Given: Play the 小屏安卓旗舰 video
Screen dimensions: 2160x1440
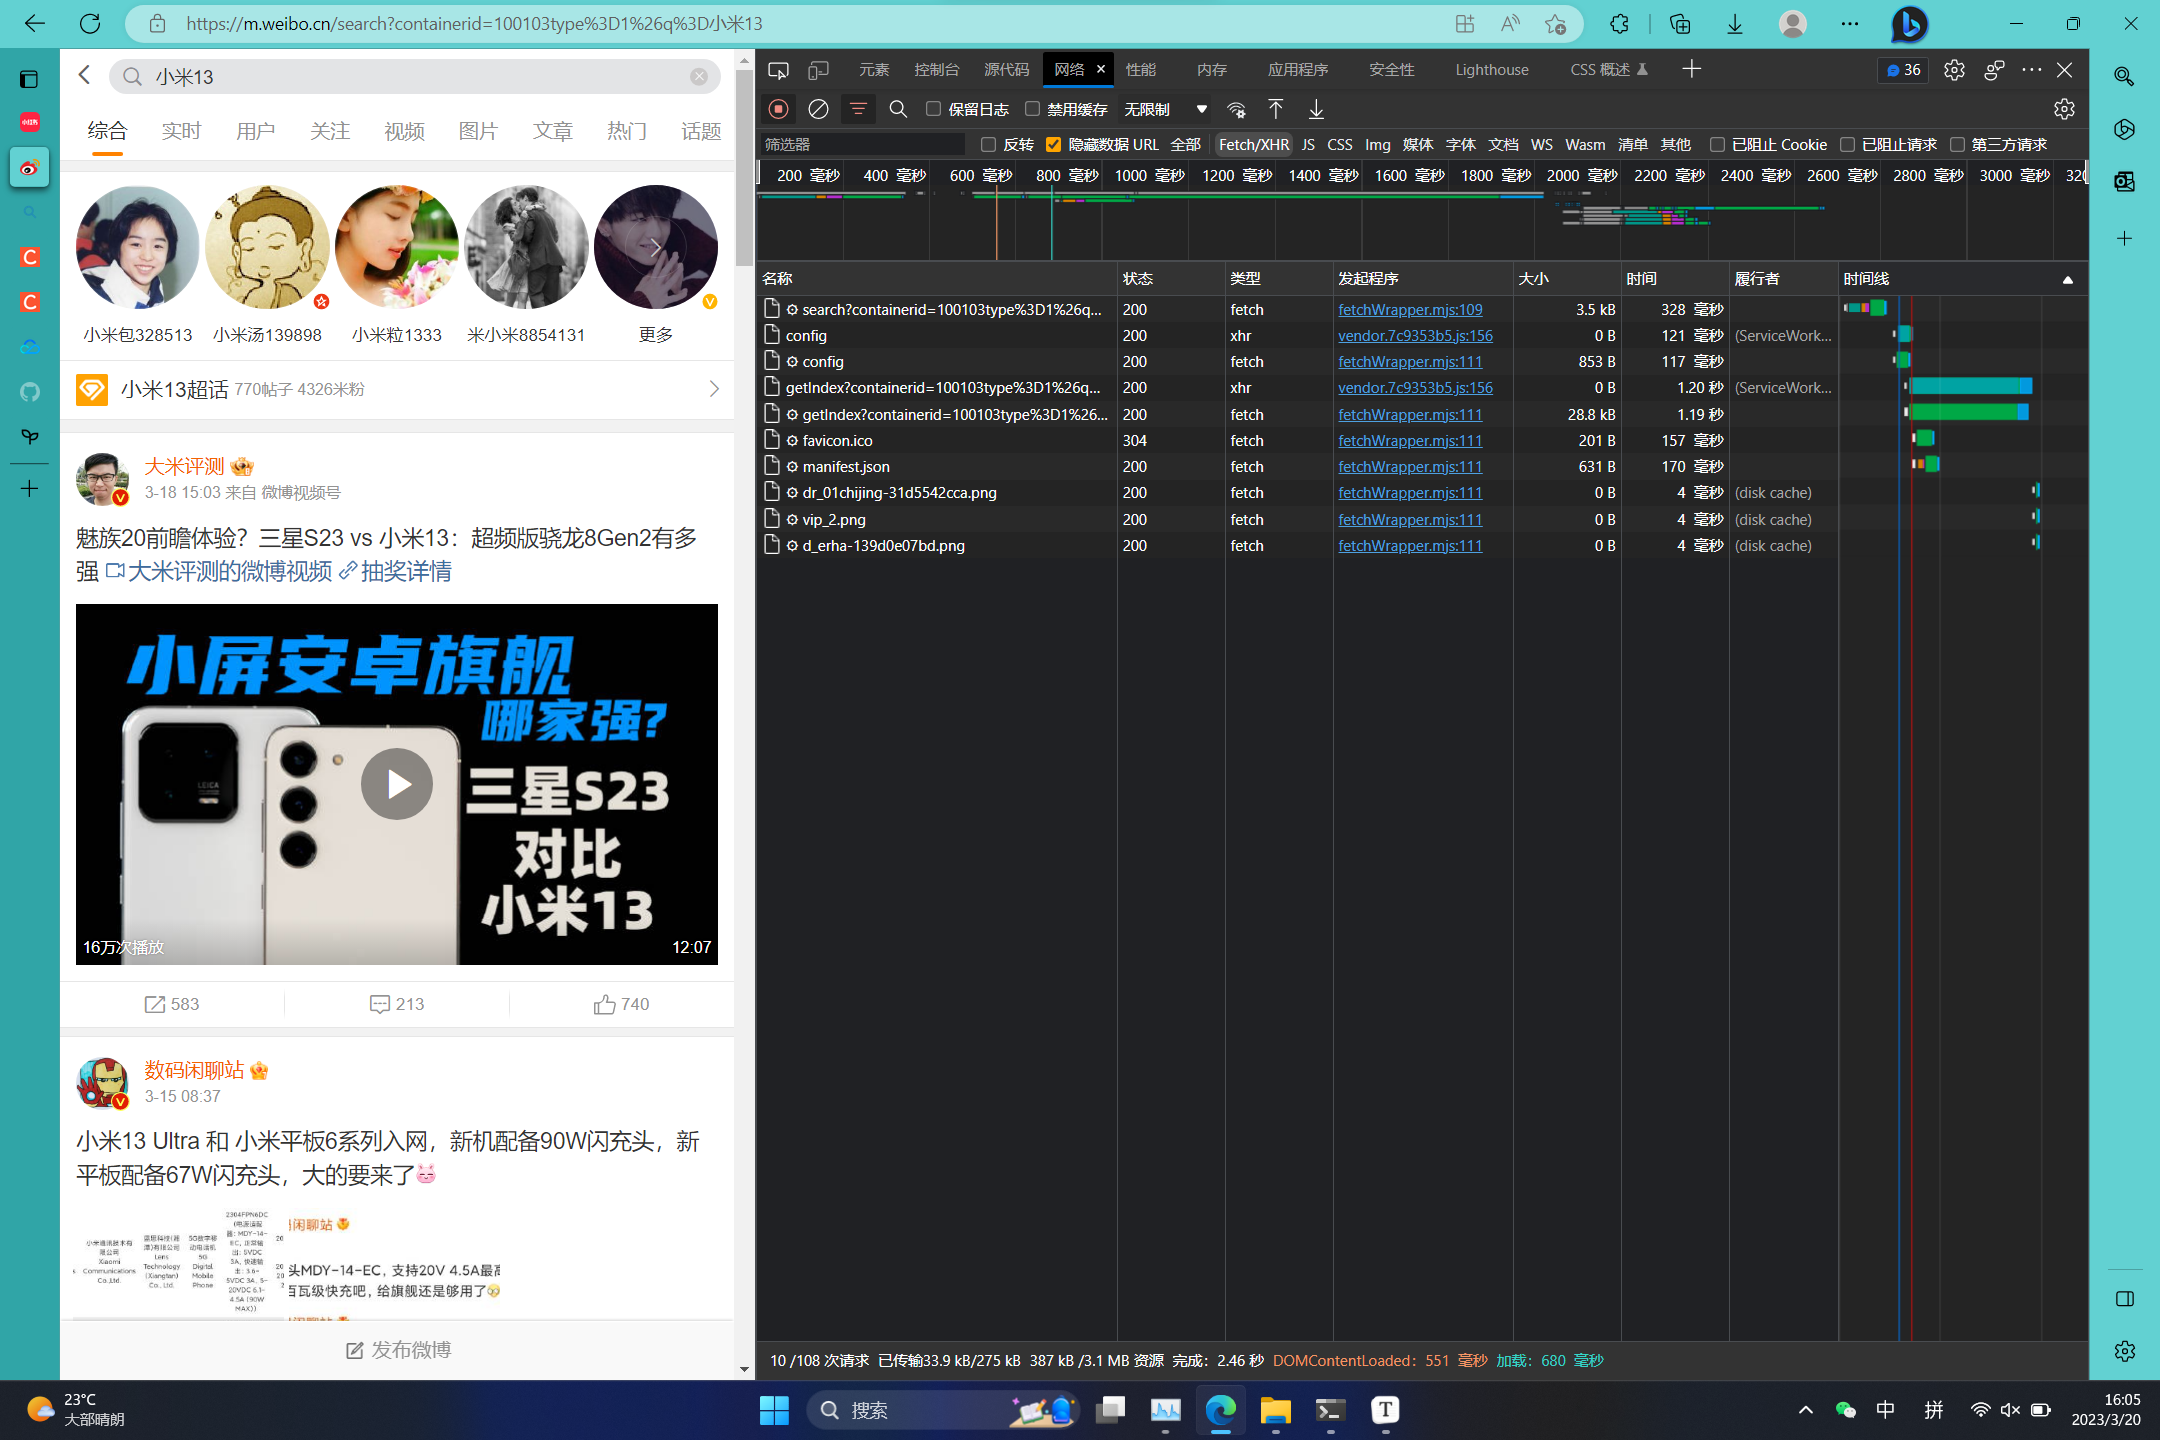Looking at the screenshot, I should (x=397, y=784).
